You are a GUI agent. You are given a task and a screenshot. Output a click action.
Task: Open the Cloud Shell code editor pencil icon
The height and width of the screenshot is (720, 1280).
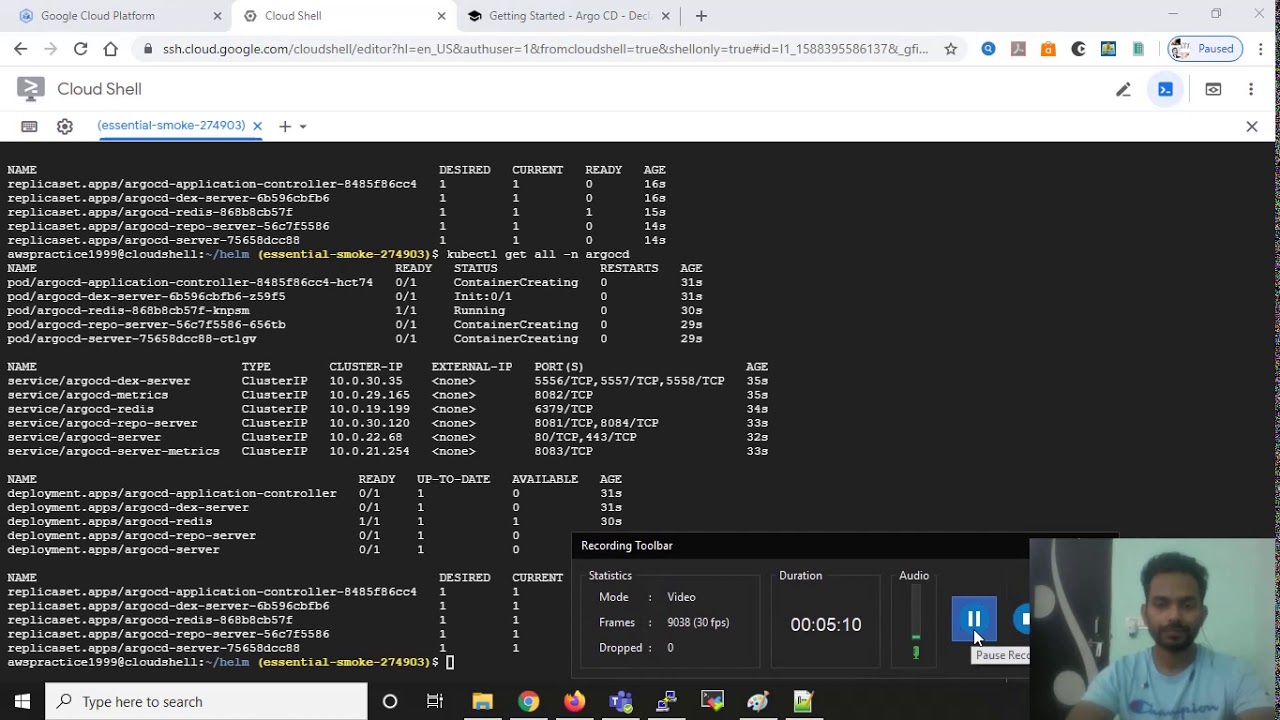click(1123, 89)
